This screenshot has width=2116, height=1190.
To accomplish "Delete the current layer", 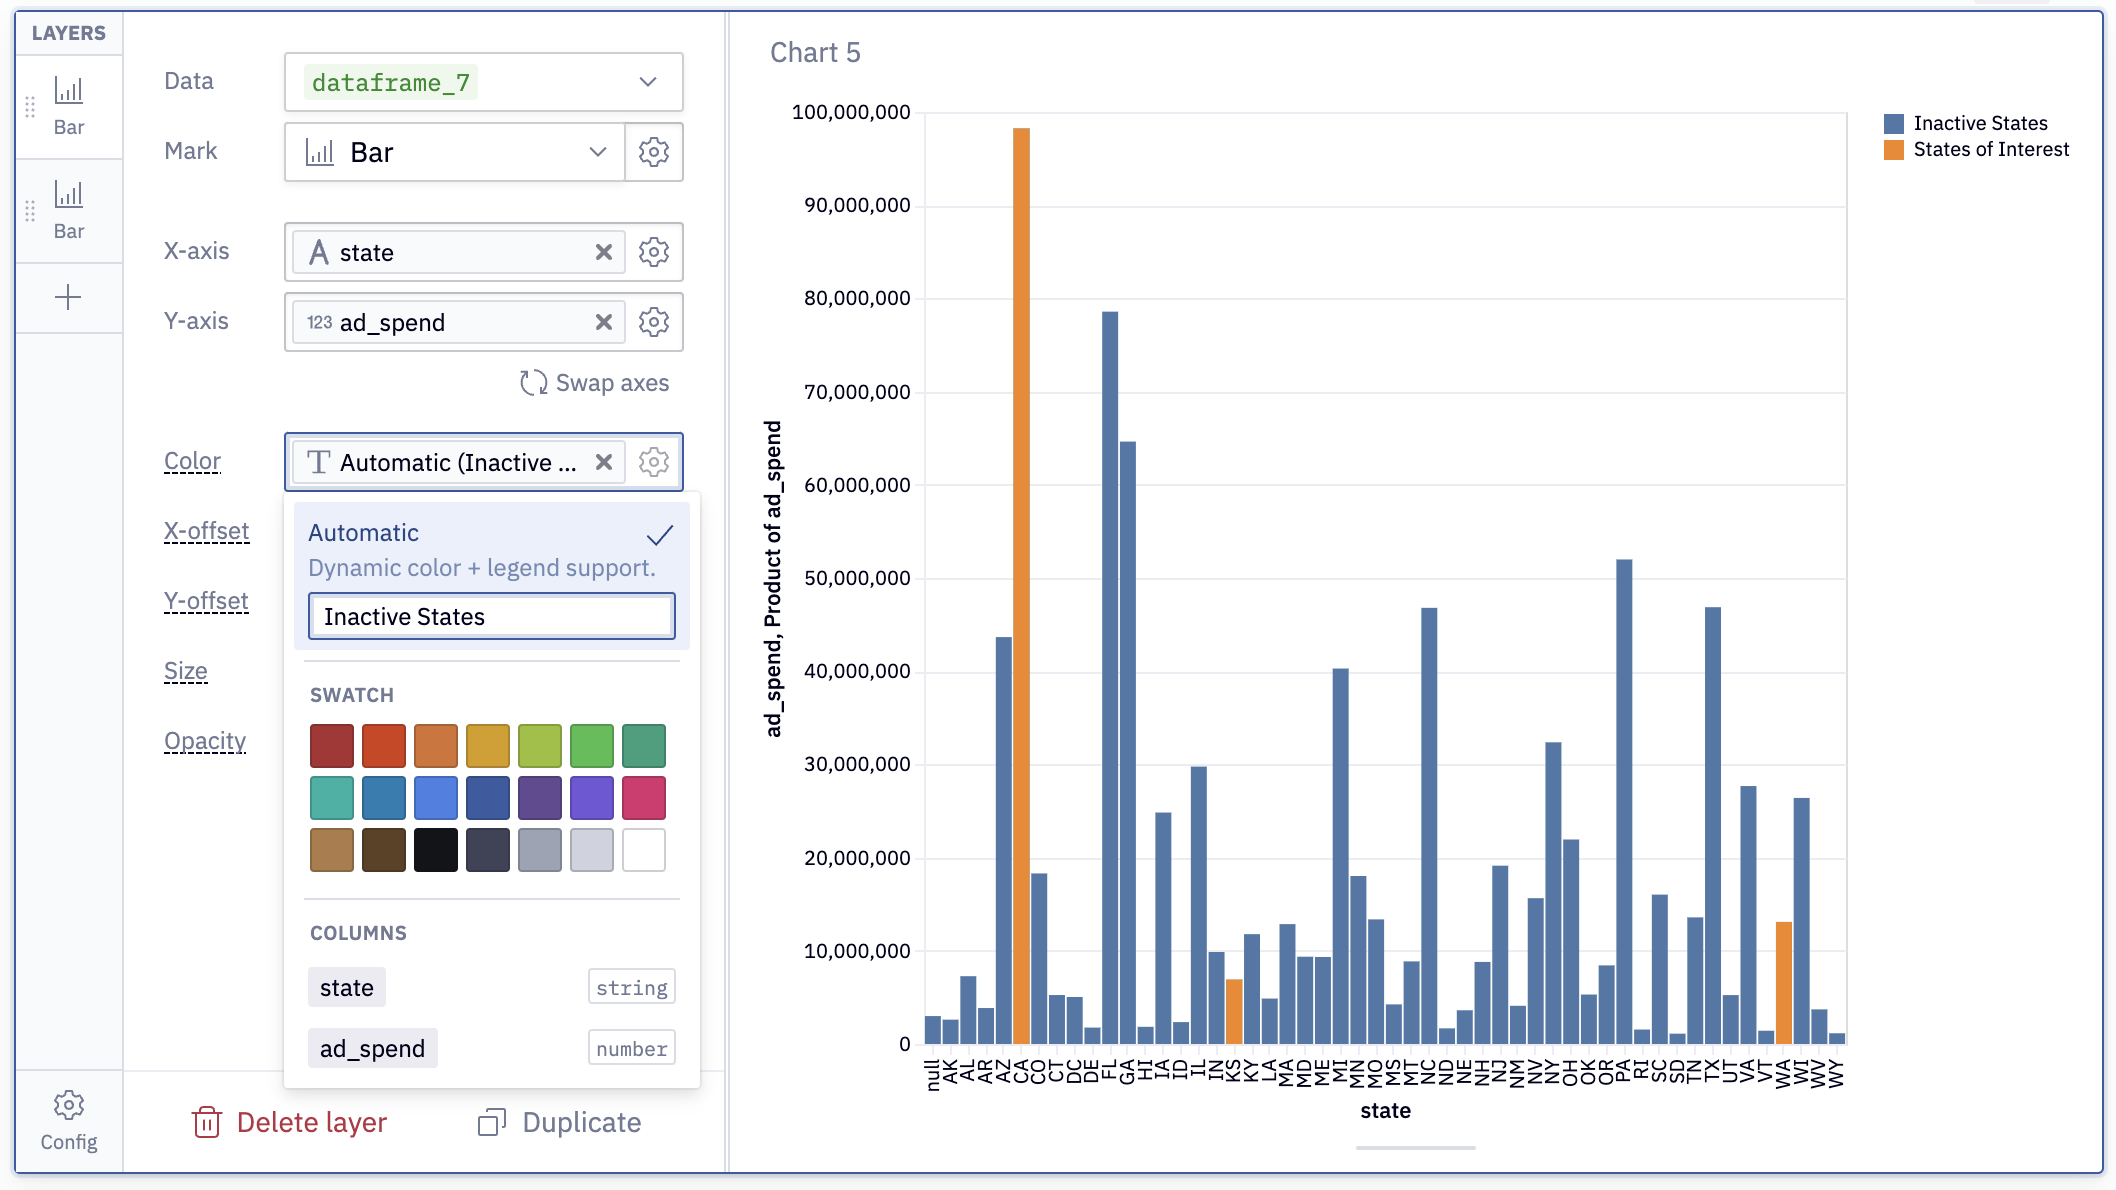I will coord(289,1122).
